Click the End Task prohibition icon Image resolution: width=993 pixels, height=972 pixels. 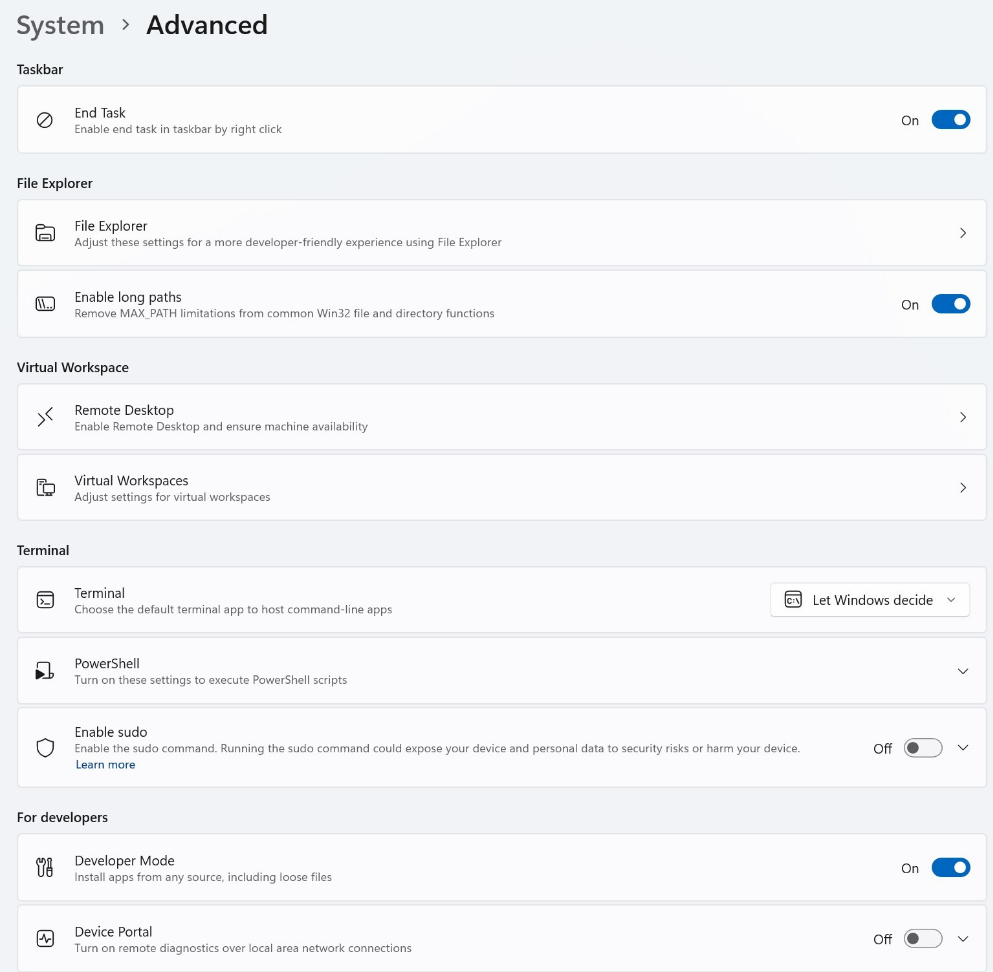pyautogui.click(x=45, y=120)
